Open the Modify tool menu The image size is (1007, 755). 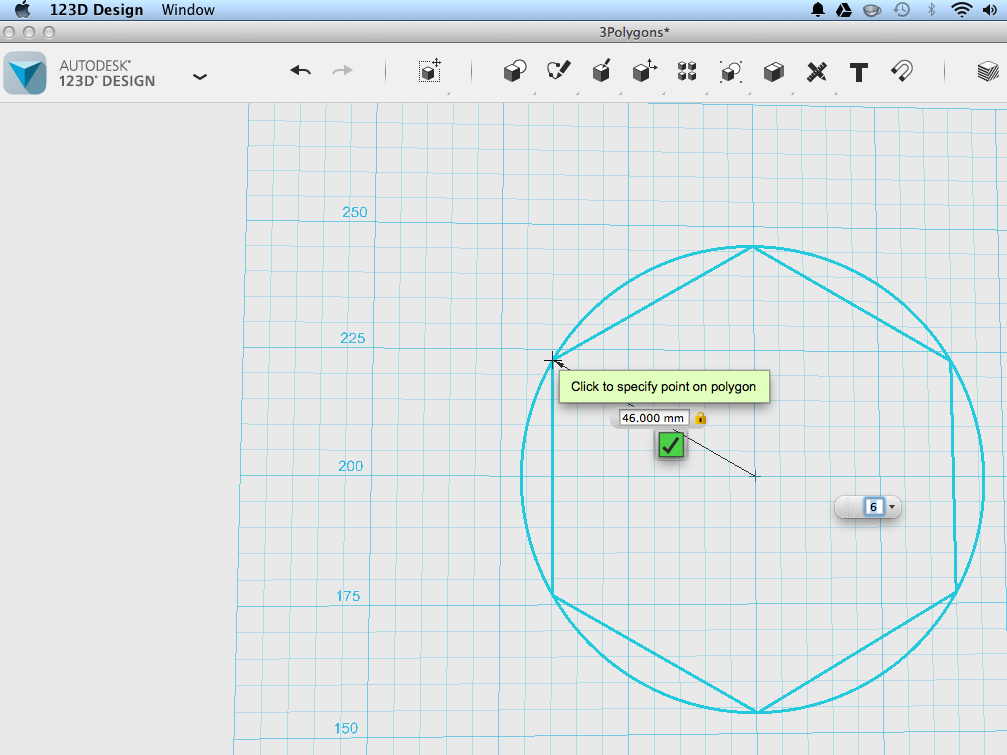click(644, 71)
